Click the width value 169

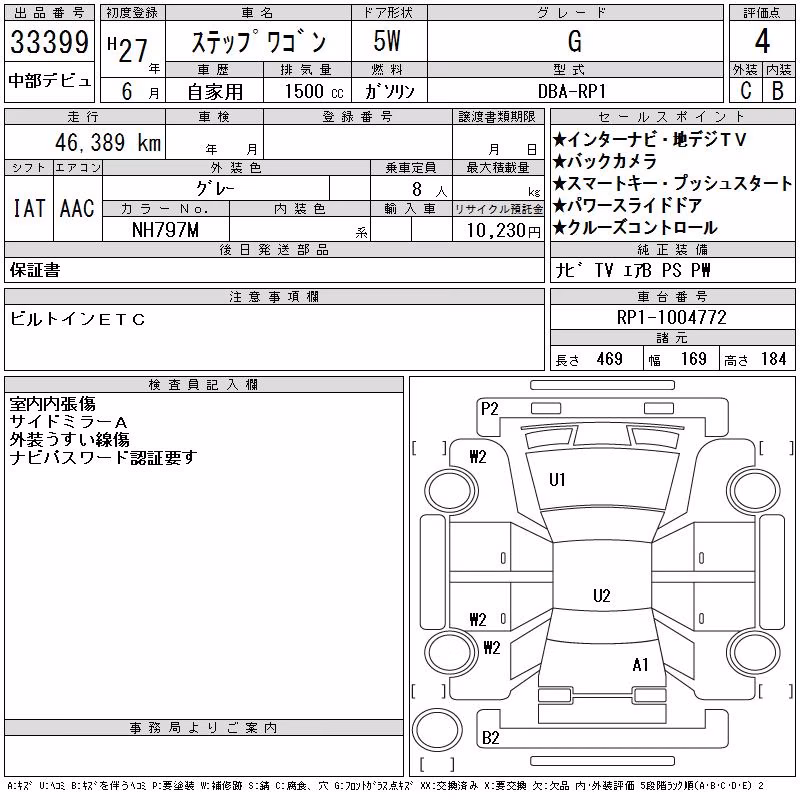click(693, 359)
